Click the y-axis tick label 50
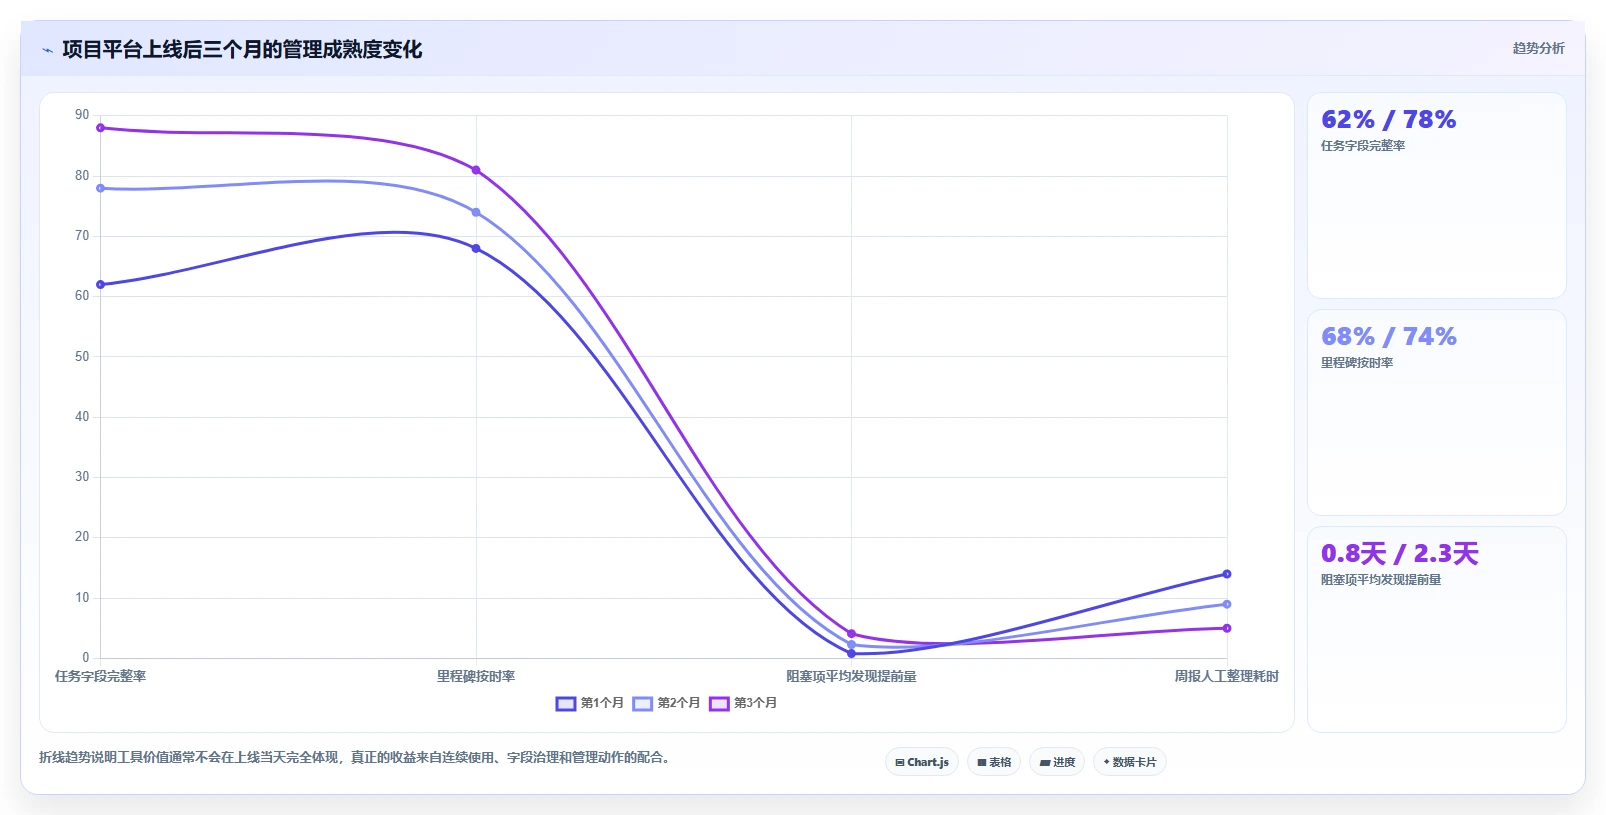This screenshot has height=815, width=1606. (x=82, y=357)
